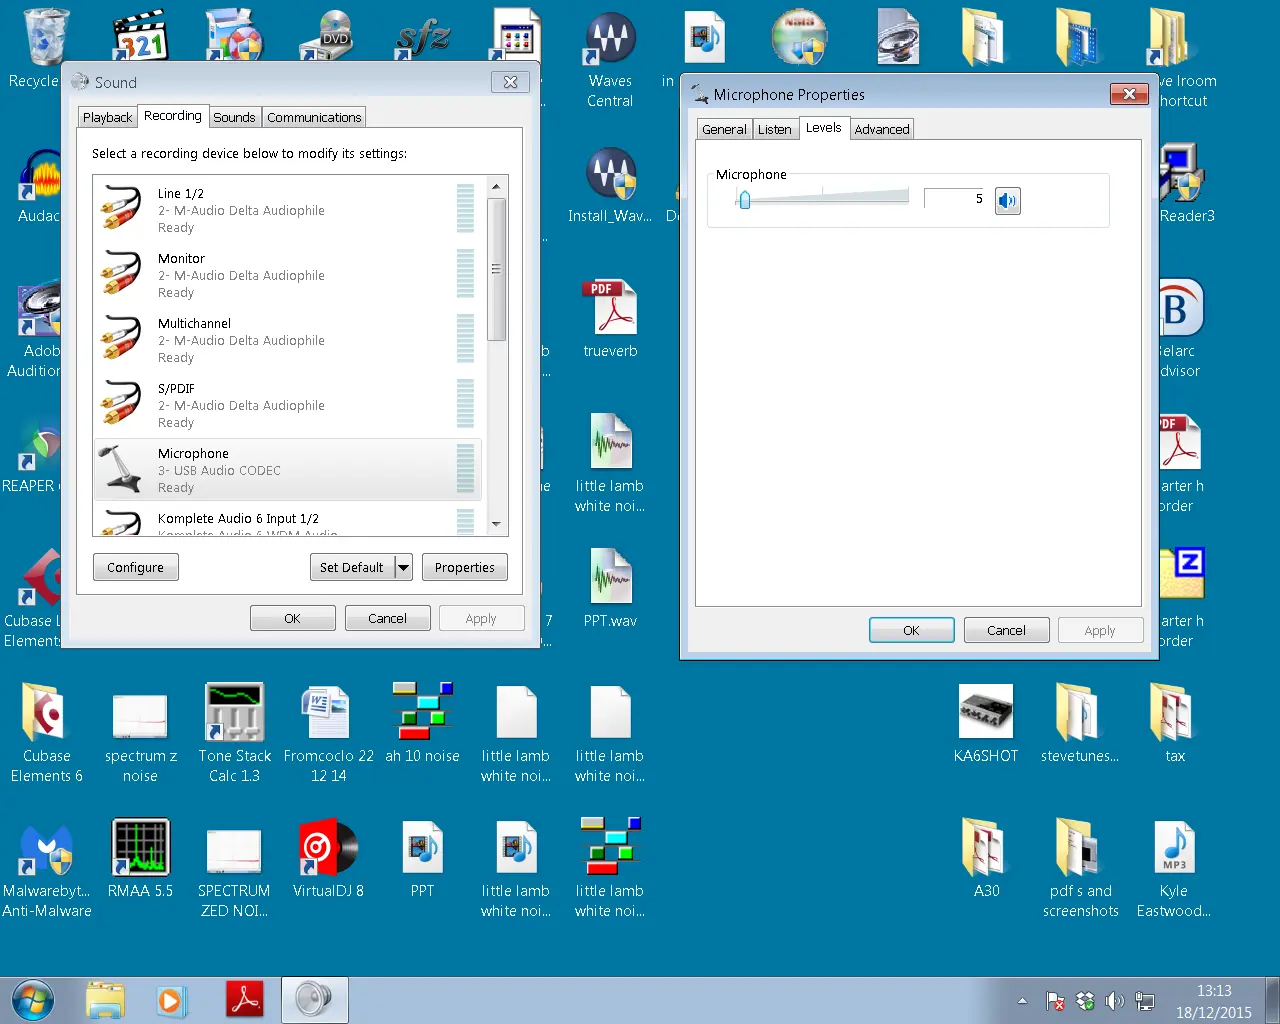
Task: Select the S/PDIF recording device
Action: [x=287, y=405]
